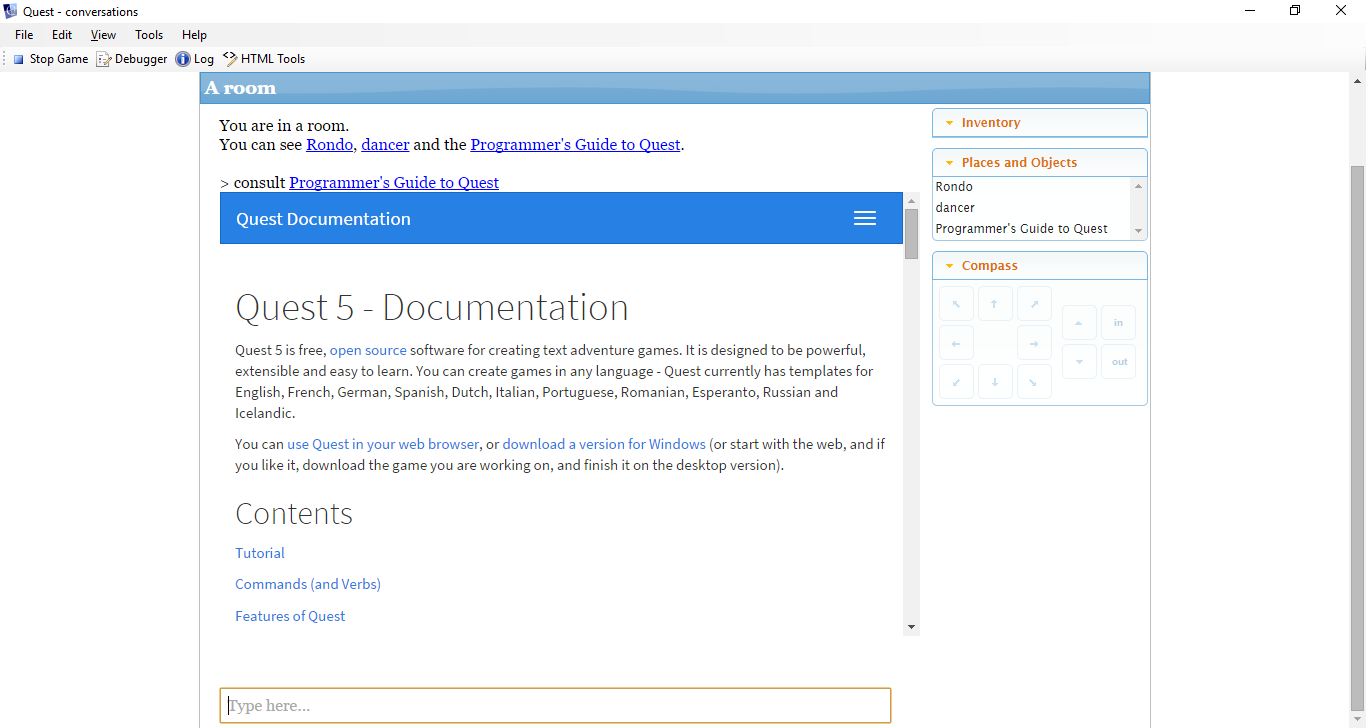Screen dimensions: 1366x728
Task: Click documentation frame scrollbar thumb
Action: [x=911, y=234]
